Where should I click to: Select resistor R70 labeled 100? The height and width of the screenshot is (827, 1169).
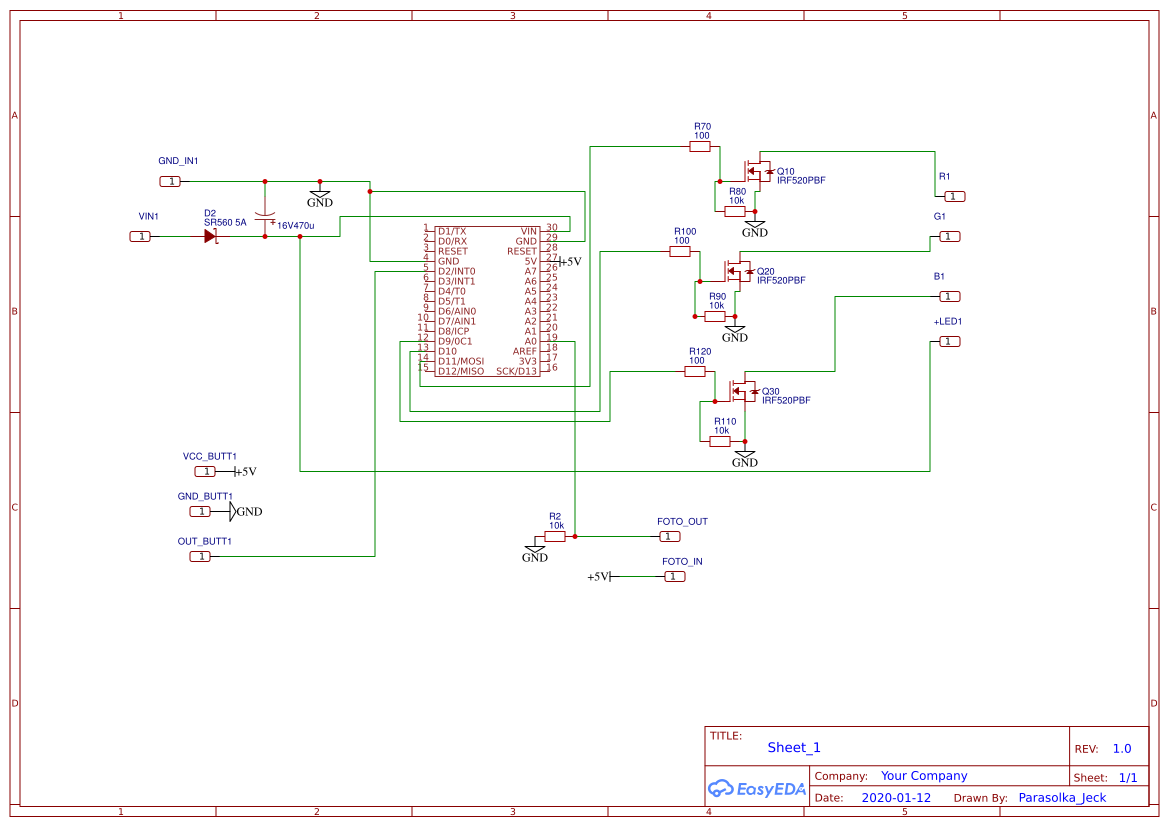tap(700, 145)
